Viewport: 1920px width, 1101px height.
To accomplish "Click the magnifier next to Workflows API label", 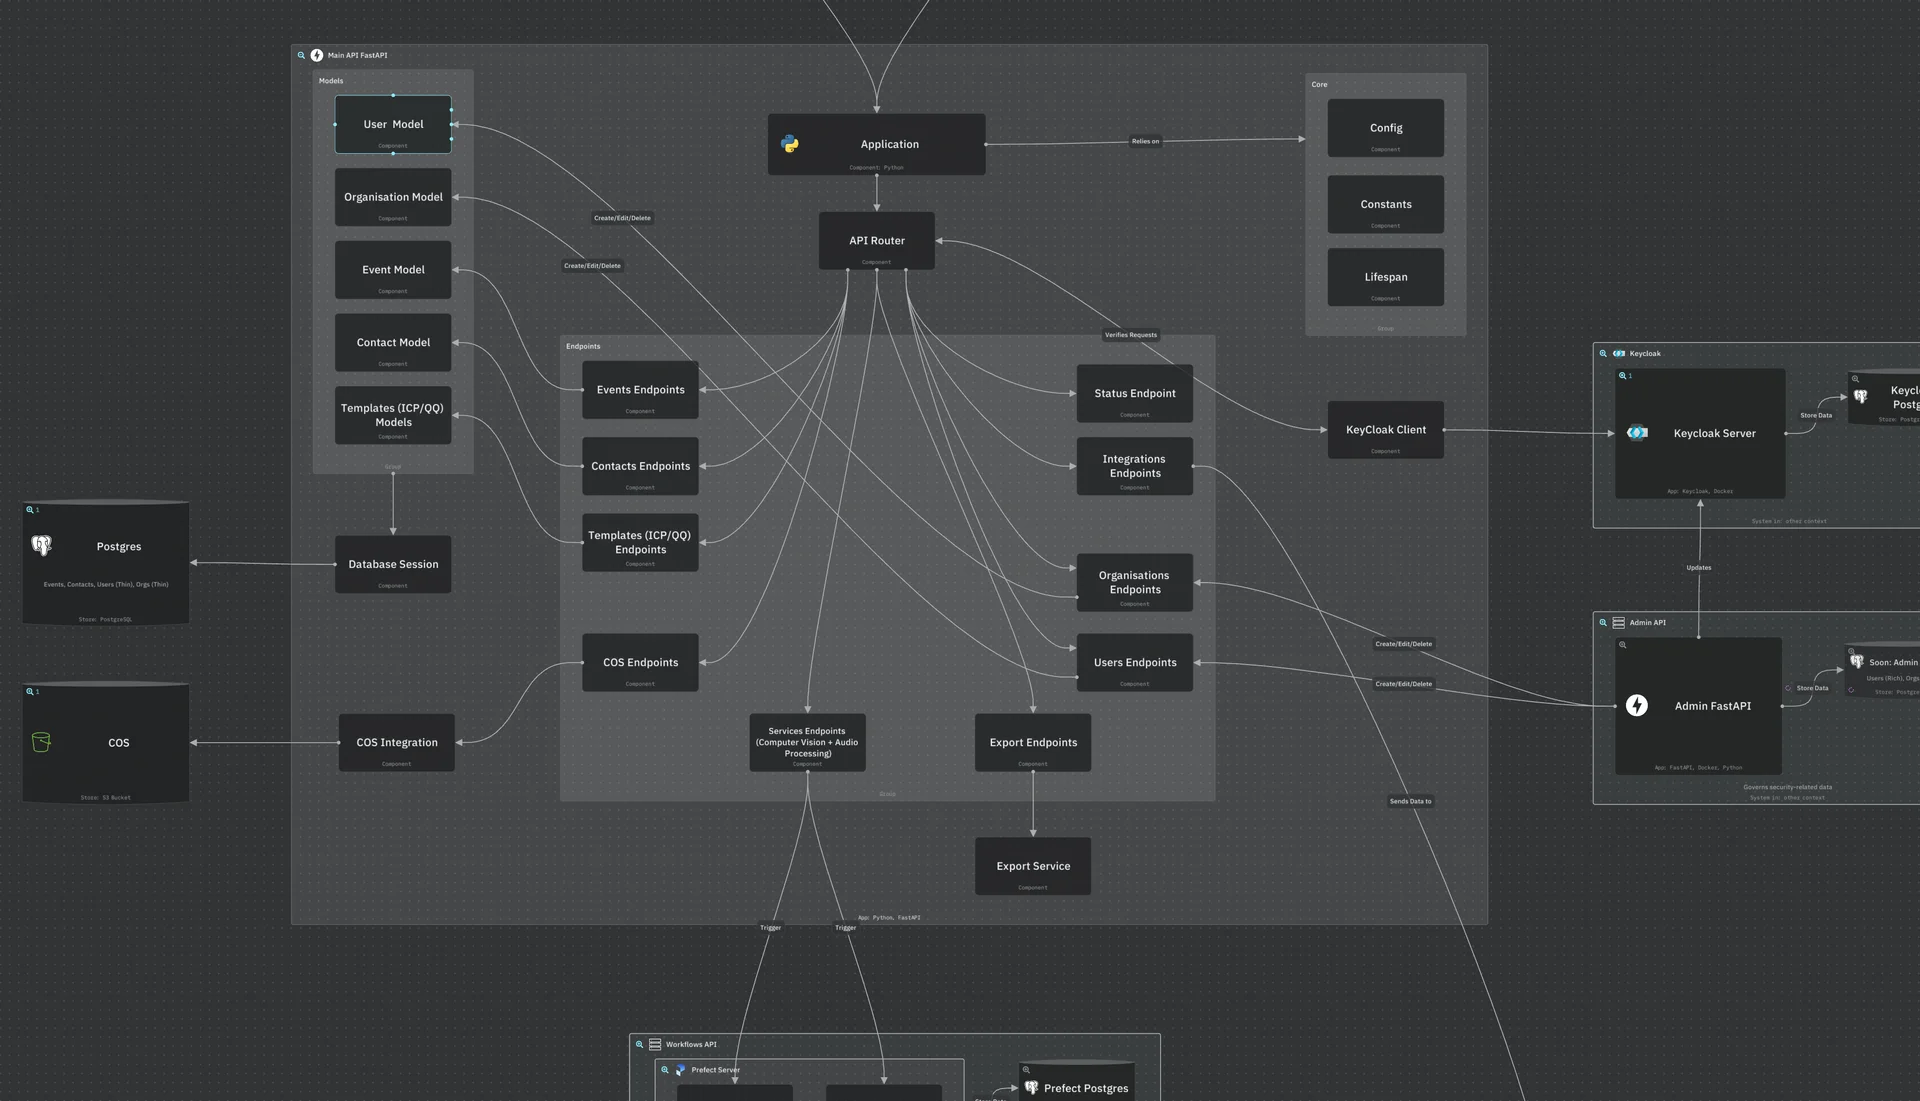I will [640, 1044].
